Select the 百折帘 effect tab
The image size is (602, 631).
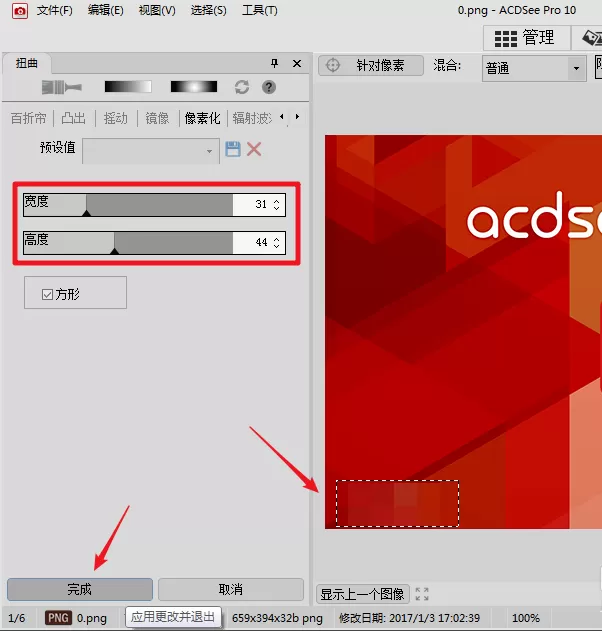(28, 118)
